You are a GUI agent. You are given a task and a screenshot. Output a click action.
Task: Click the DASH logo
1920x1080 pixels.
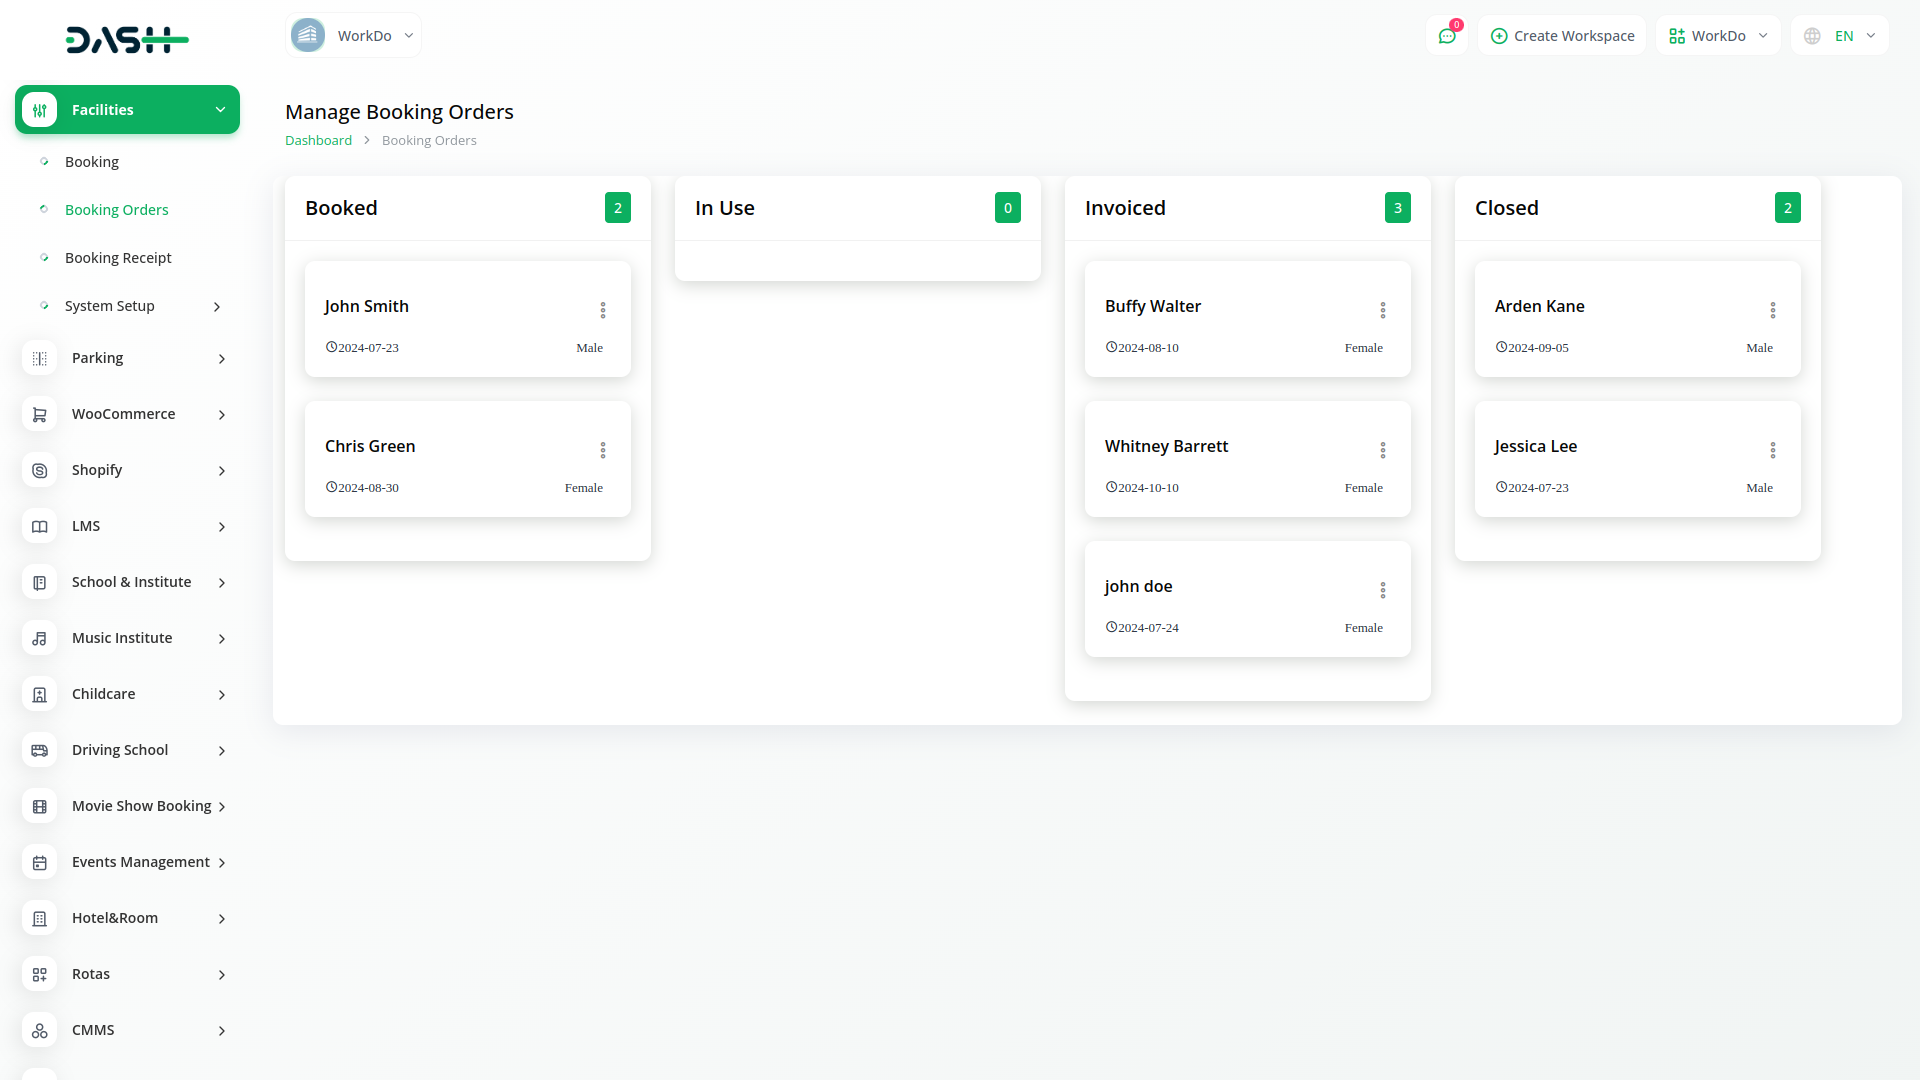click(x=127, y=40)
